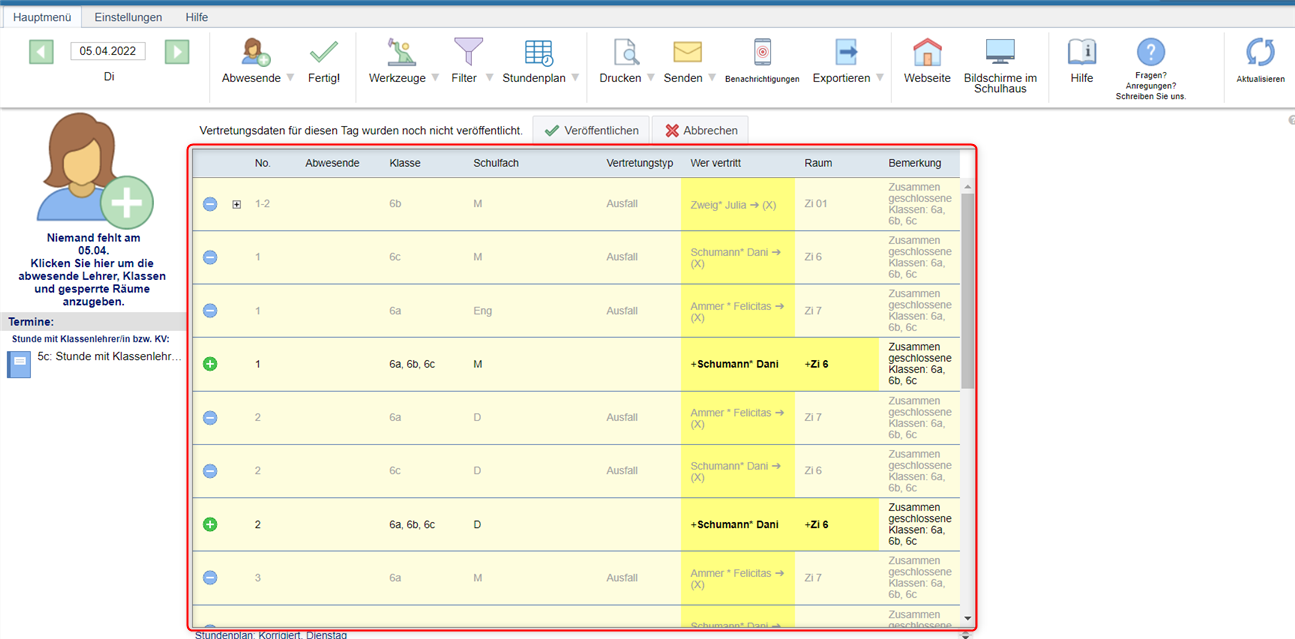Click the Klasse column header
The height and width of the screenshot is (639, 1295).
(405, 163)
